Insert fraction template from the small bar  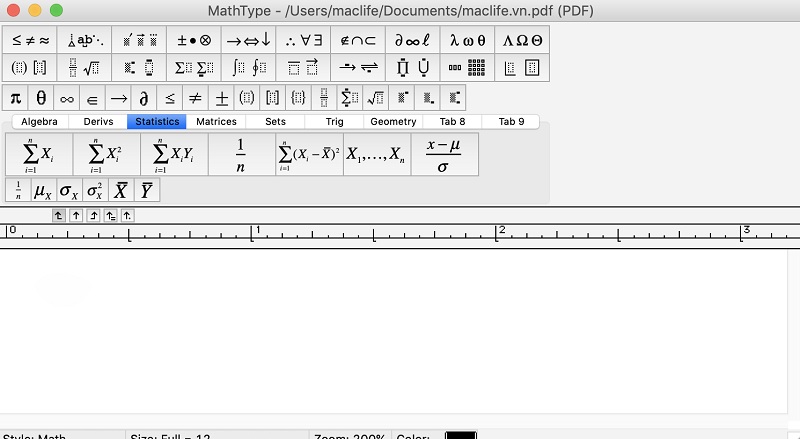click(324, 98)
